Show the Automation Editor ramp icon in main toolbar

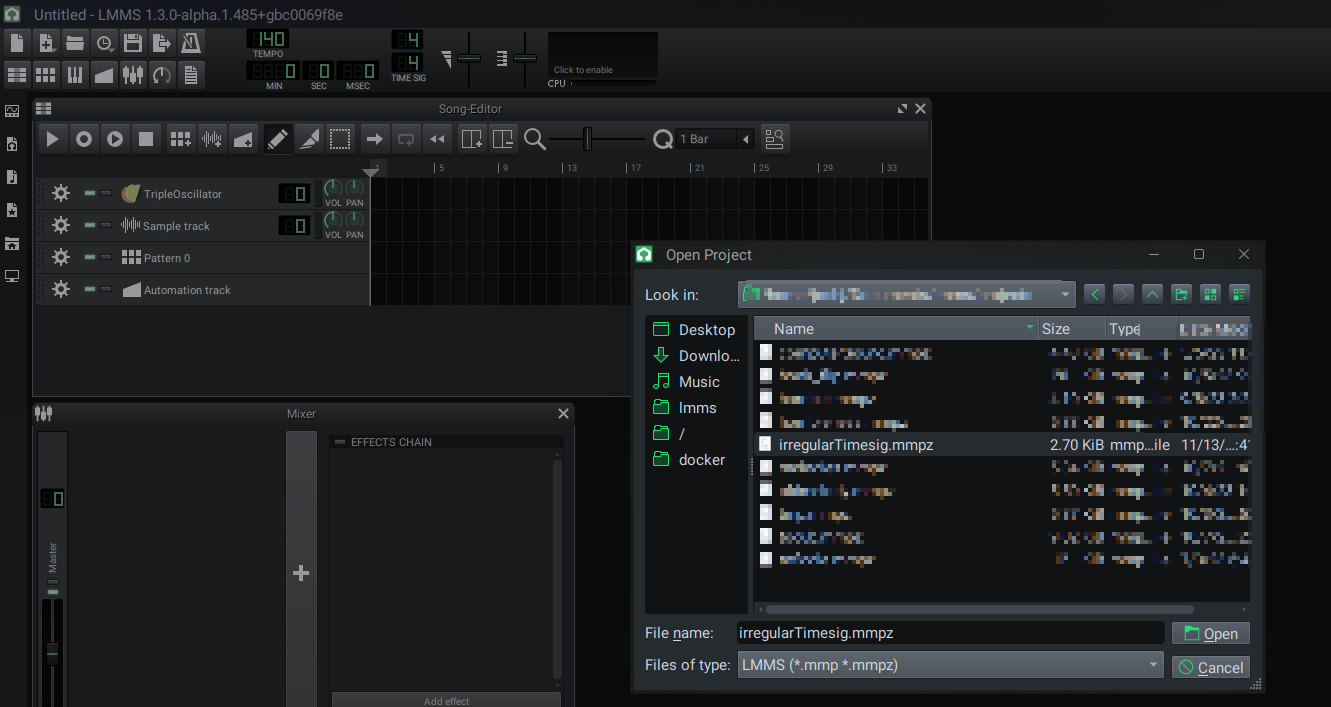(104, 74)
